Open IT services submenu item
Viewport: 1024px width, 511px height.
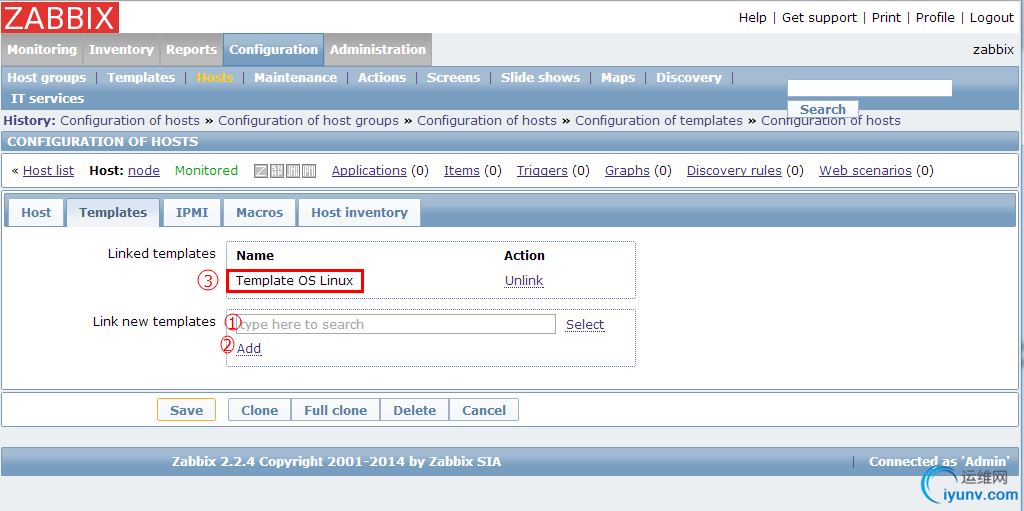[x=48, y=99]
